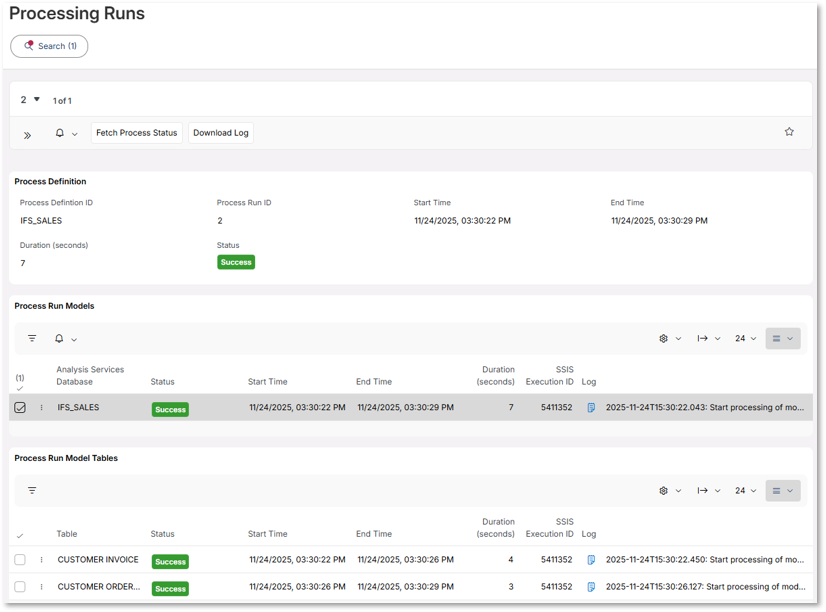This screenshot has width=826, height=612.
Task: Open the filter icon in Process Run Model Tables
Action: (x=32, y=490)
